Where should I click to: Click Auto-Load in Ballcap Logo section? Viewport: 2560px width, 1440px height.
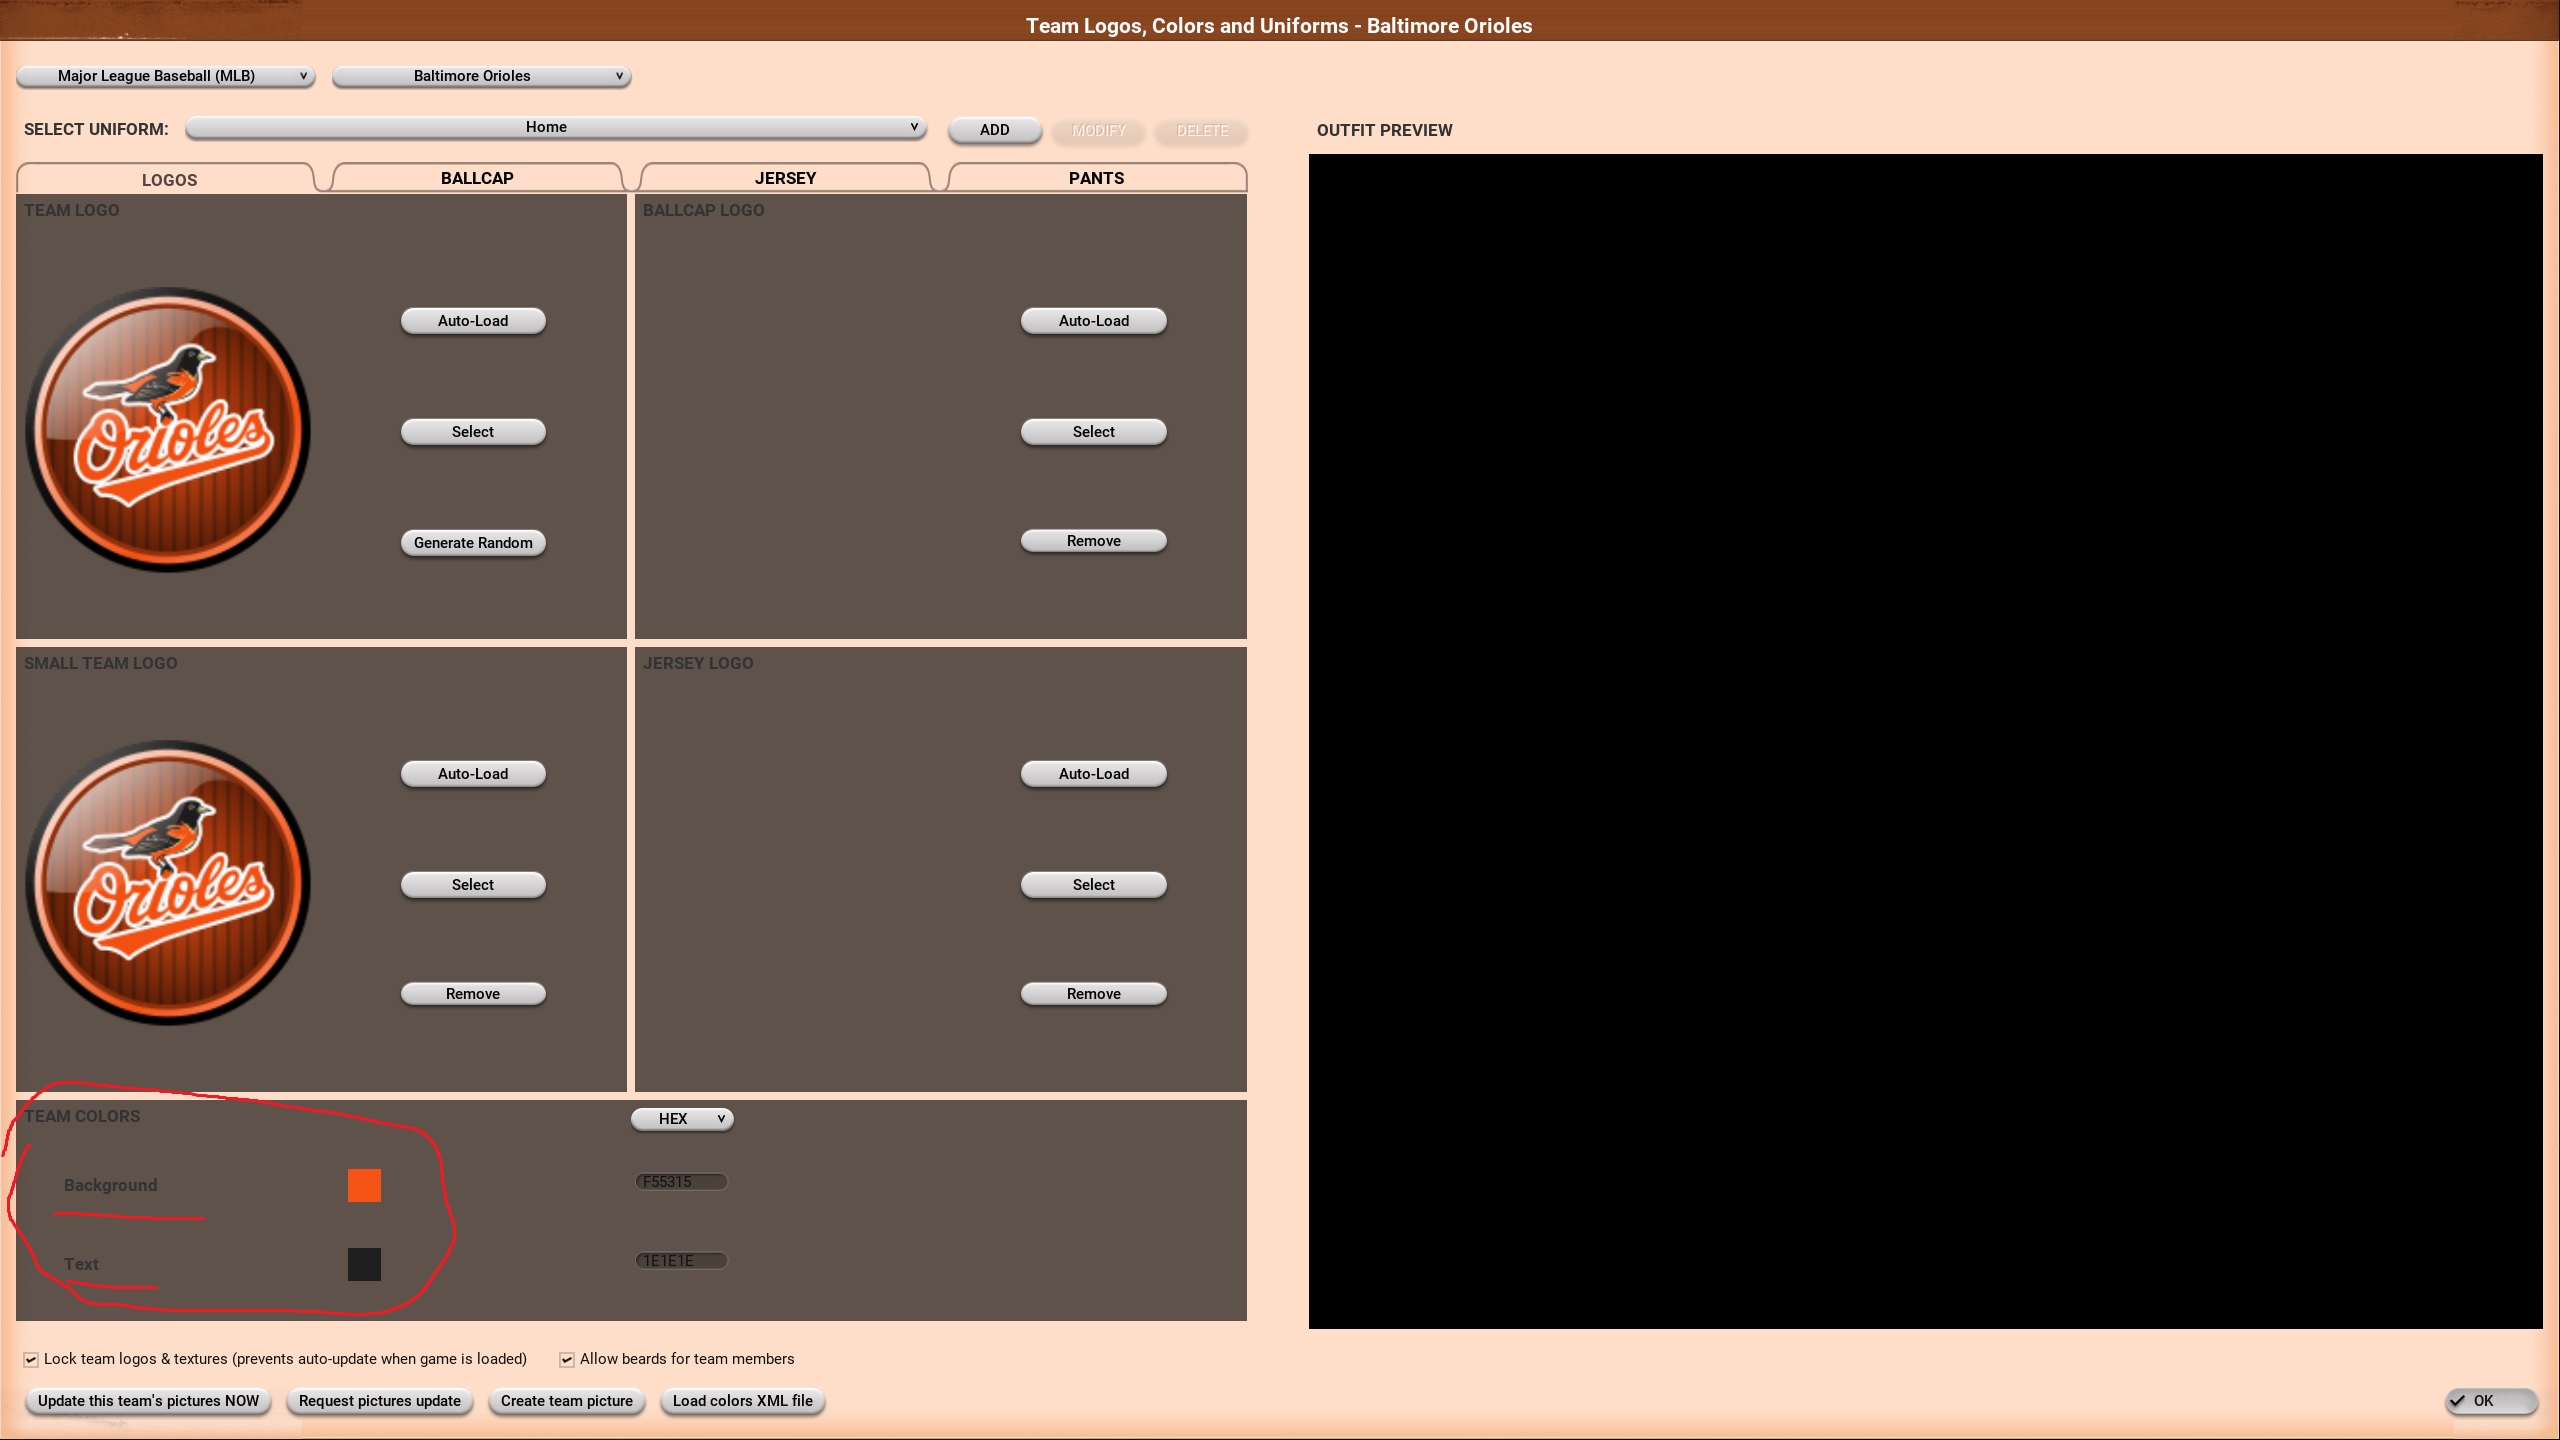tap(1093, 321)
